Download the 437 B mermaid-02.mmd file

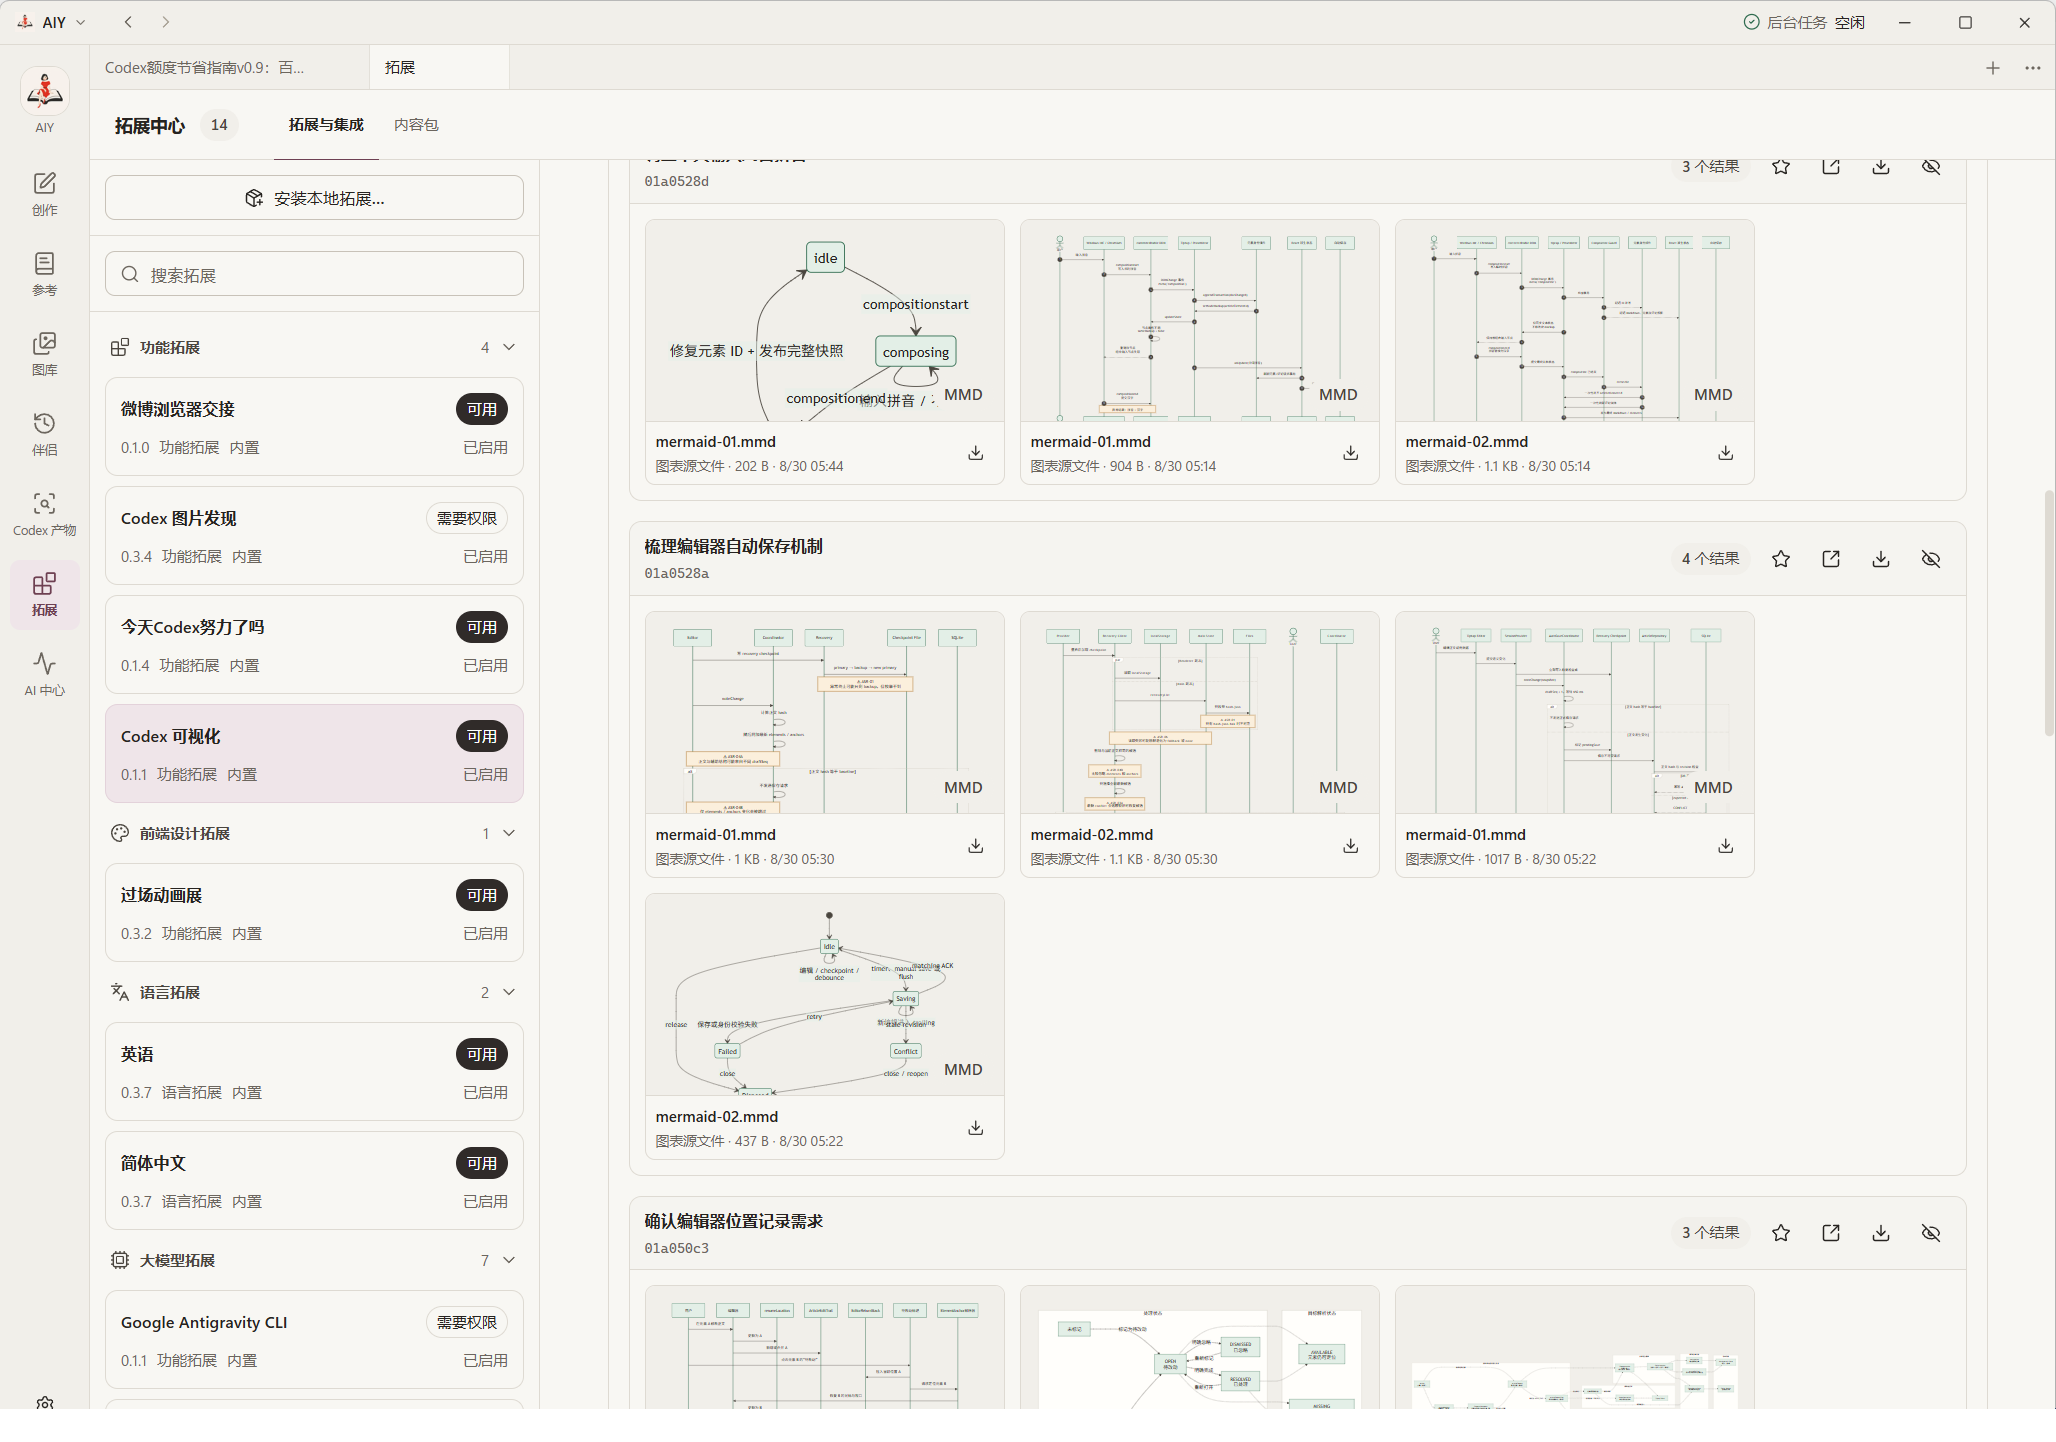click(x=976, y=1128)
